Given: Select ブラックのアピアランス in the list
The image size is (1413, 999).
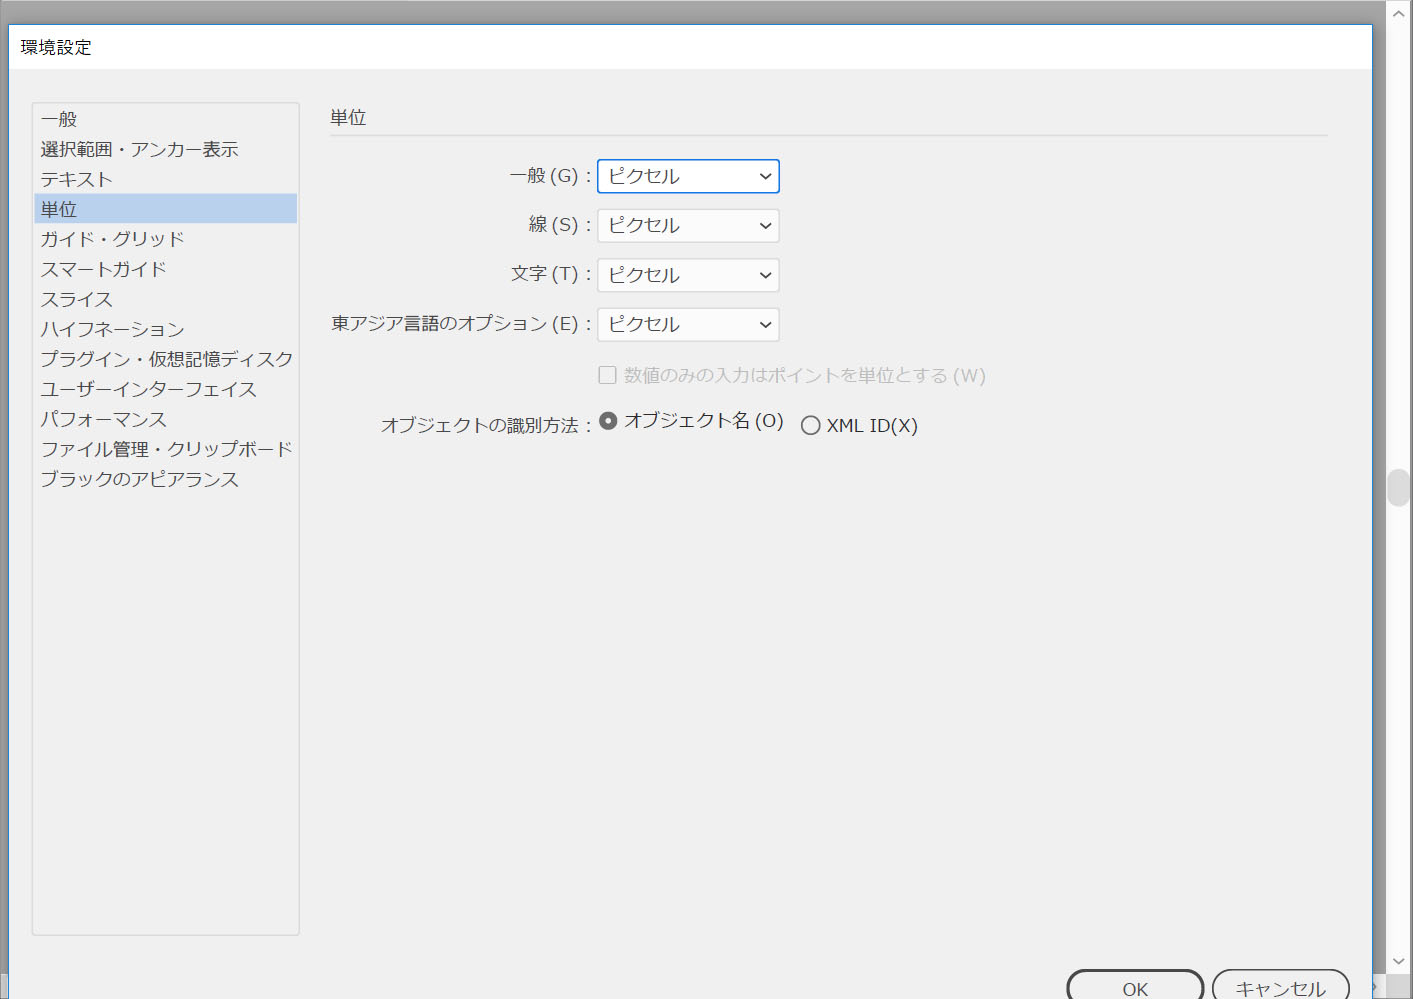Looking at the screenshot, I should tap(139, 480).
